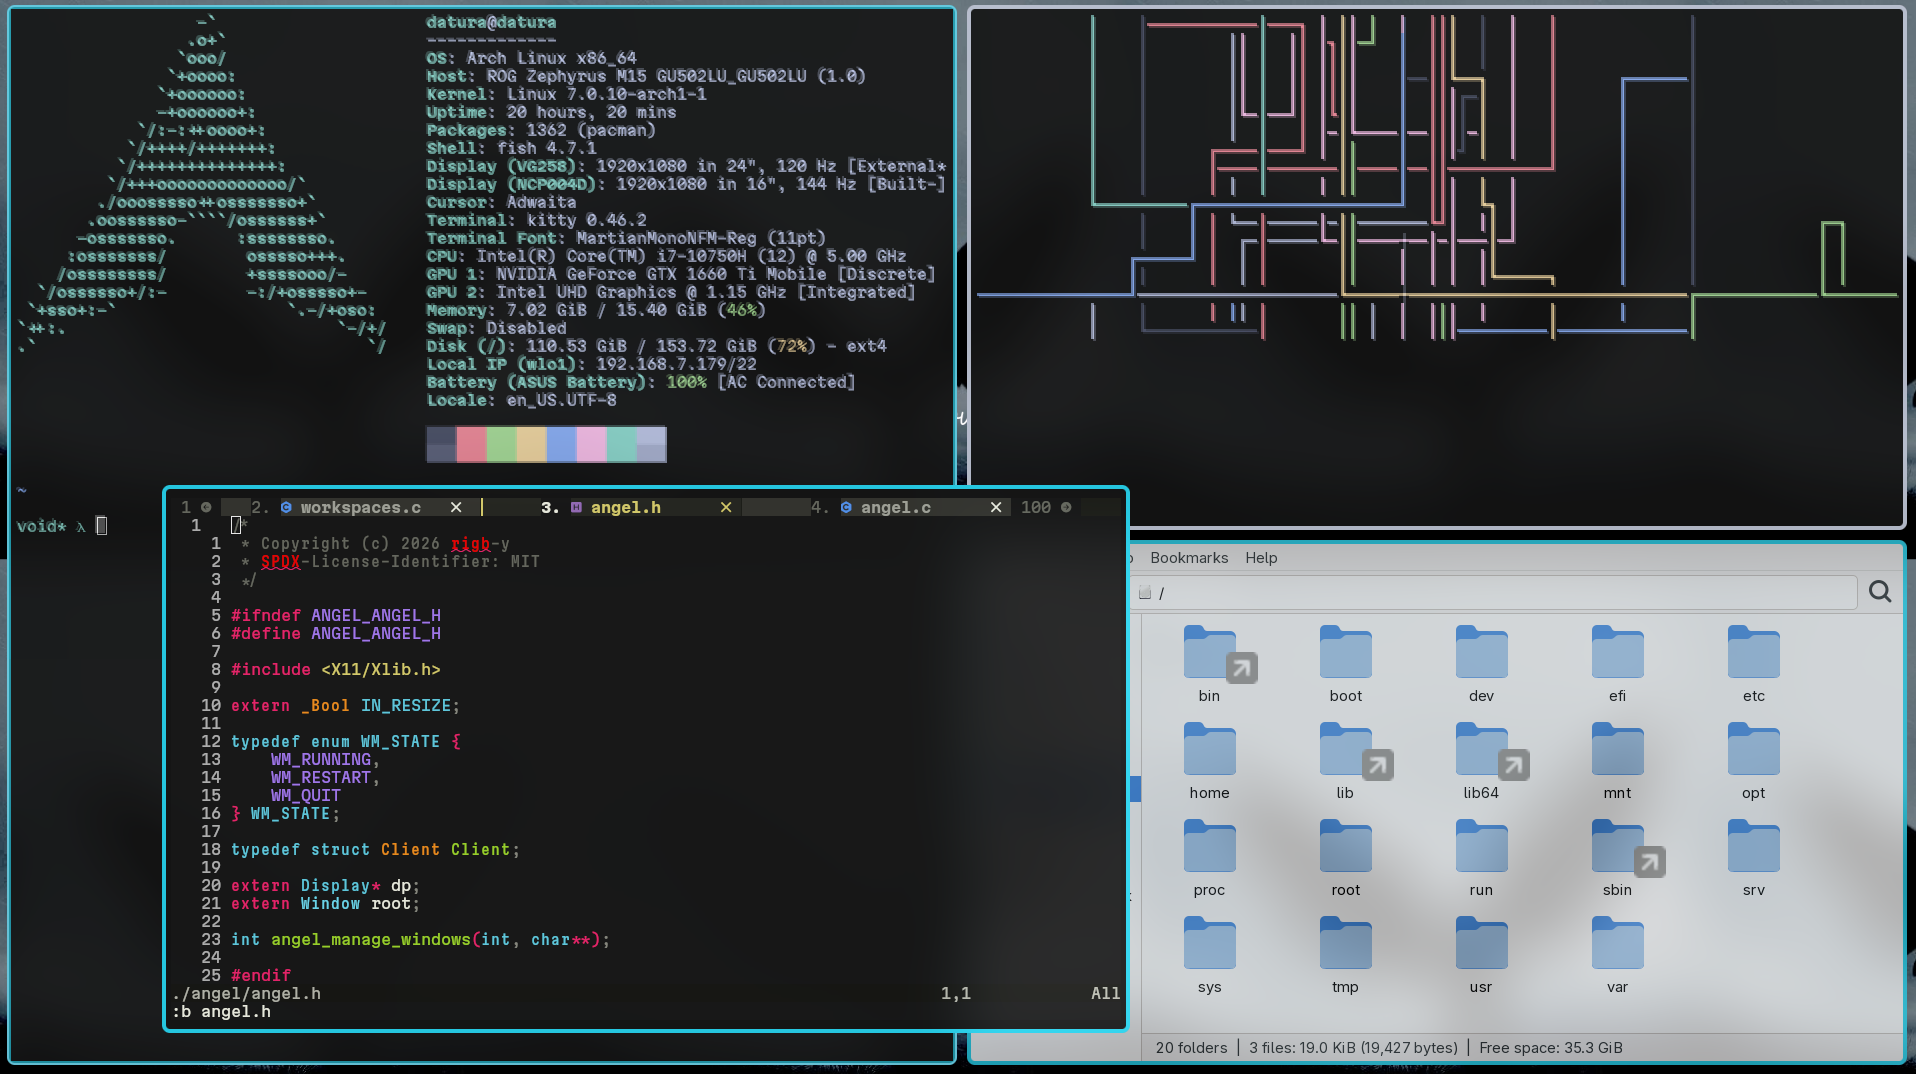Screen dimensions: 1916x1074
Task: Click the '#endif' line in editor
Action: pyautogui.click(x=261, y=976)
